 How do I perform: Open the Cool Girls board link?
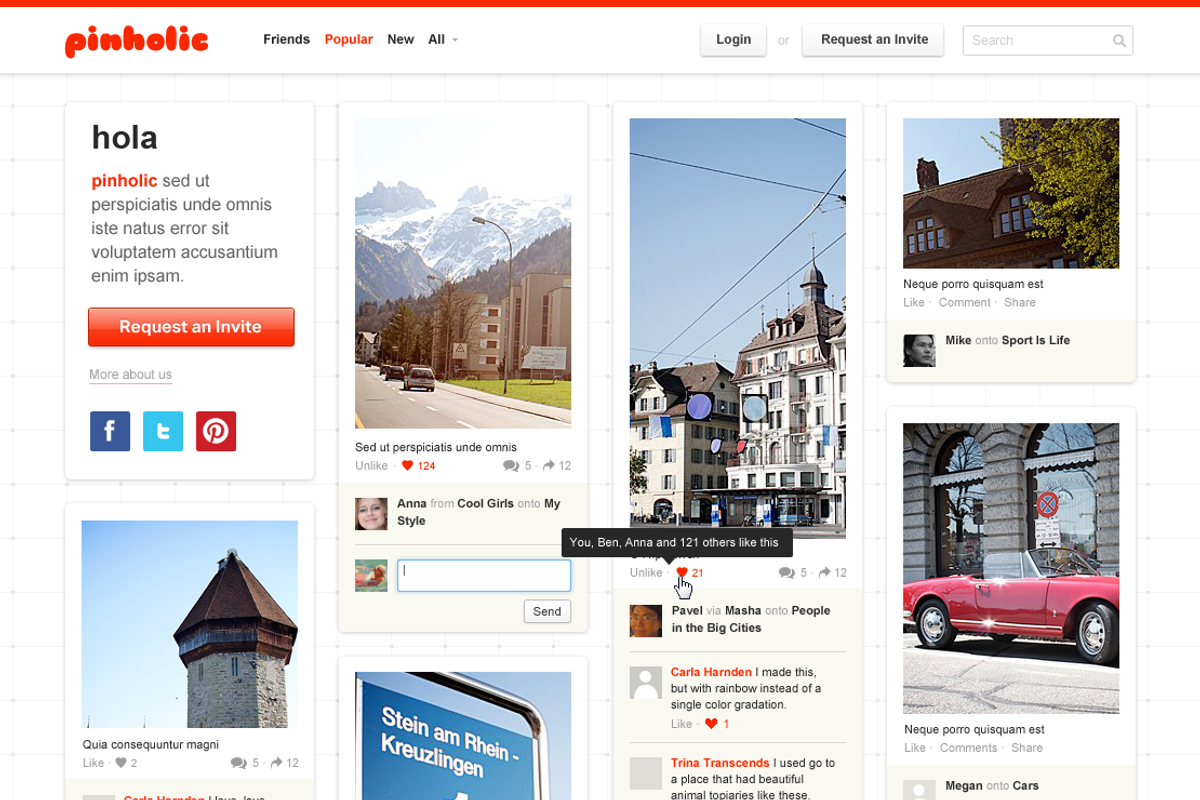(x=485, y=504)
